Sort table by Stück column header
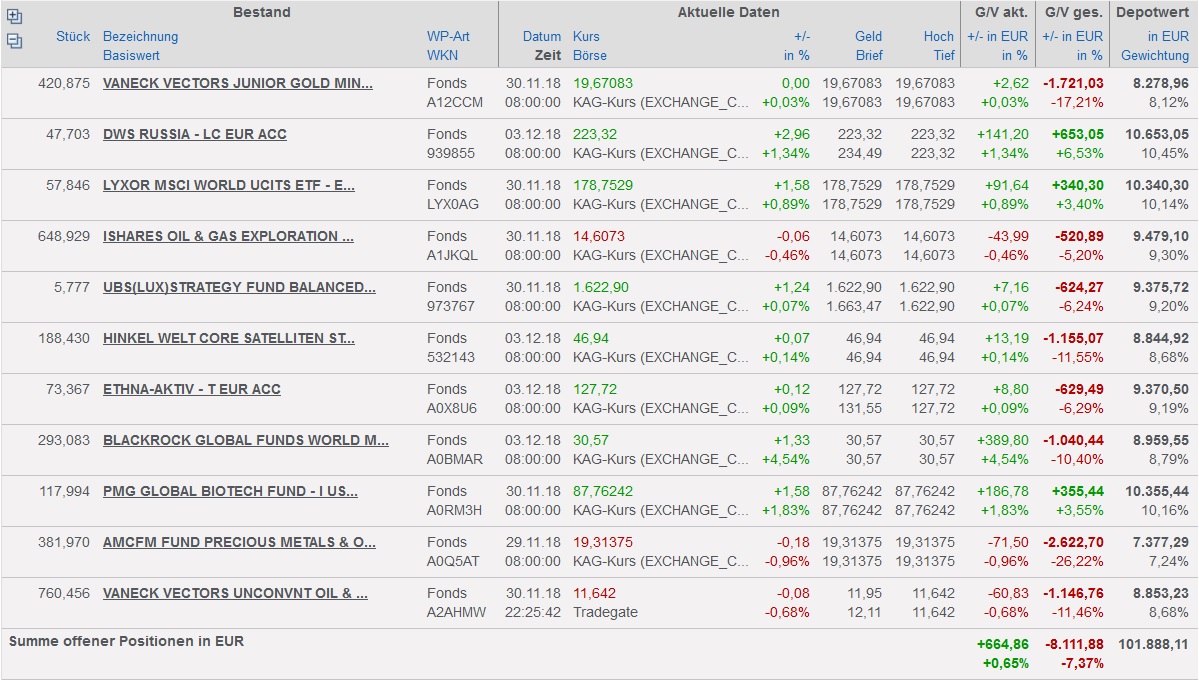Viewport: 1199px width, 680px height. [x=73, y=36]
